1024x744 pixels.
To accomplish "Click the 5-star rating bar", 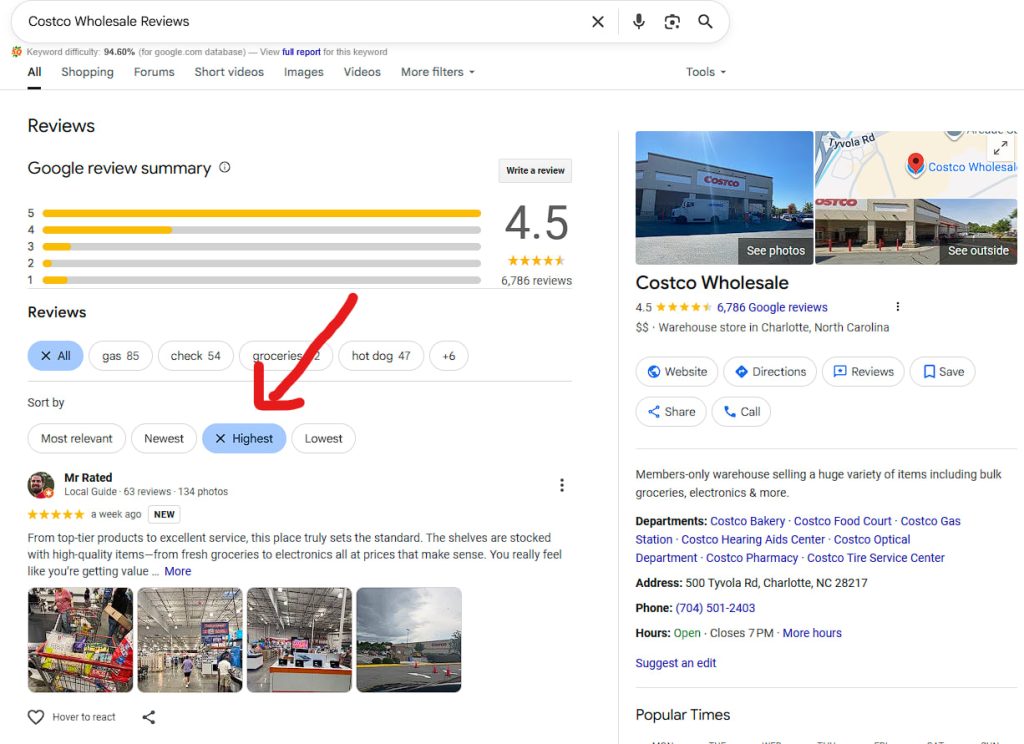I will [261, 213].
